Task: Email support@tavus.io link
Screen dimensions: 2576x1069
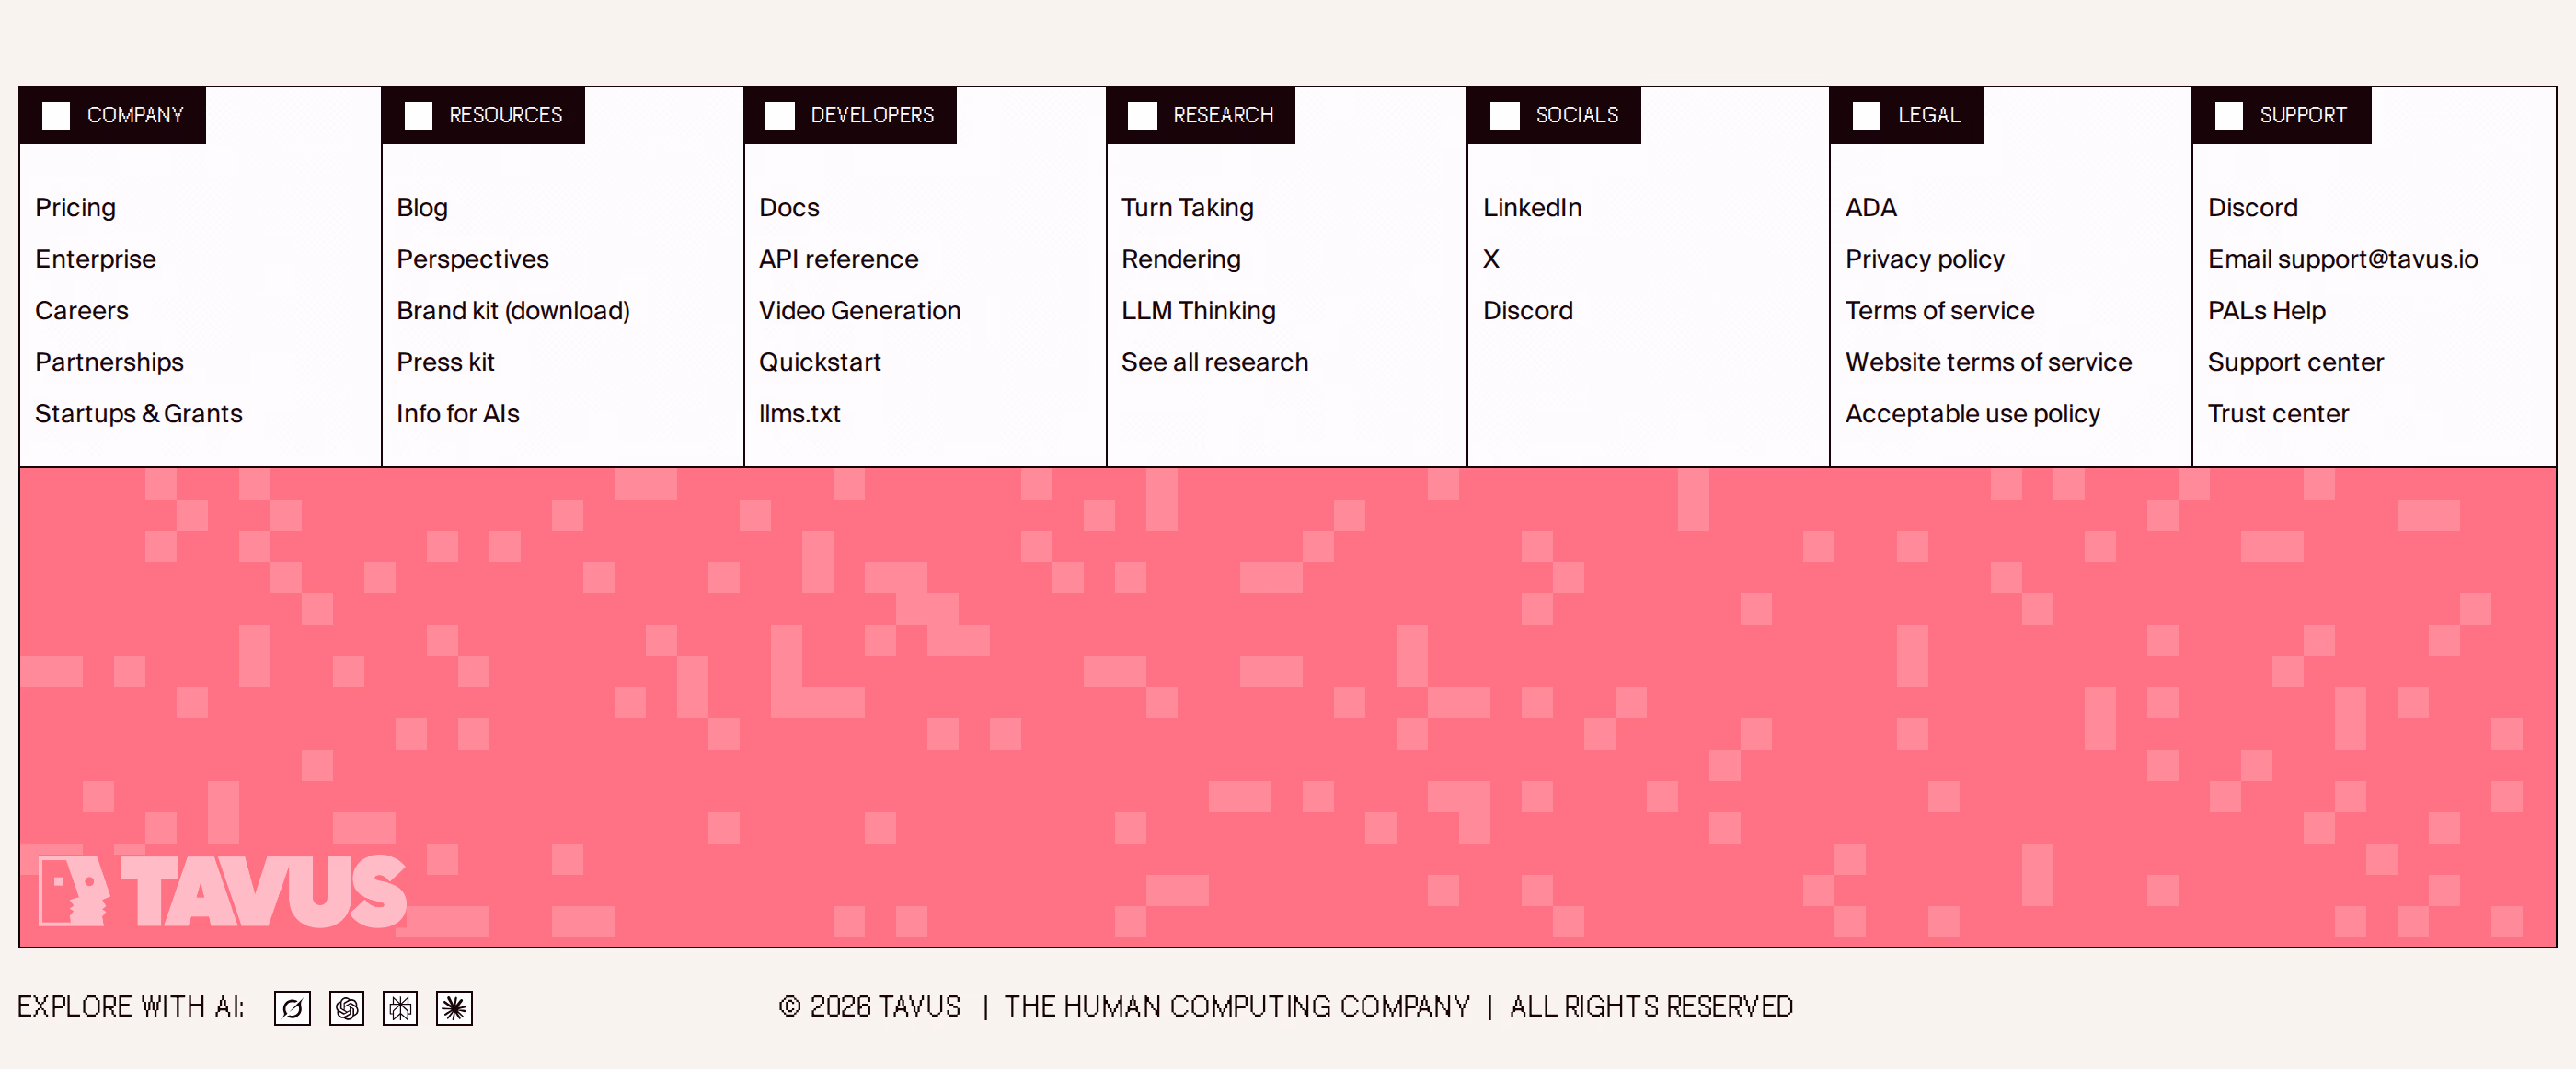Action: 2342,259
